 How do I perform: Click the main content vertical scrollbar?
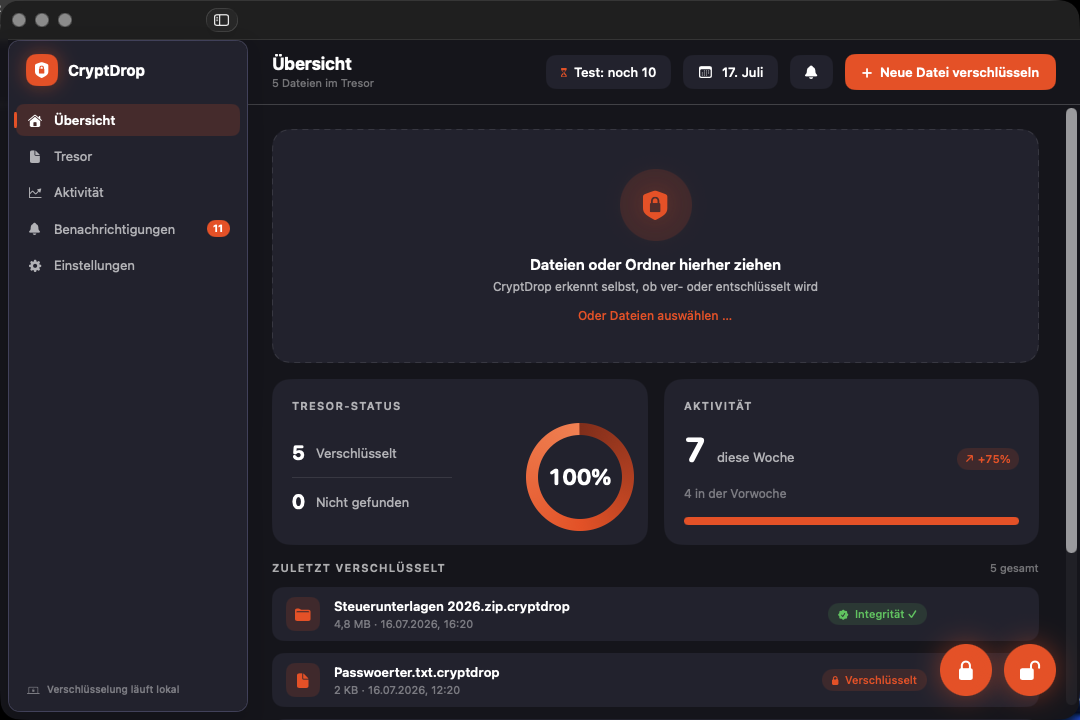tap(1071, 331)
